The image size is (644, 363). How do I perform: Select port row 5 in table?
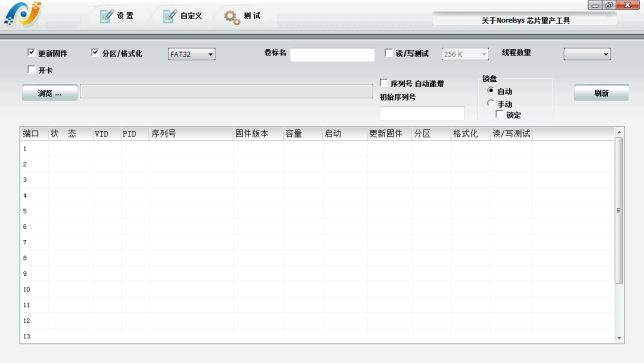click(317, 211)
